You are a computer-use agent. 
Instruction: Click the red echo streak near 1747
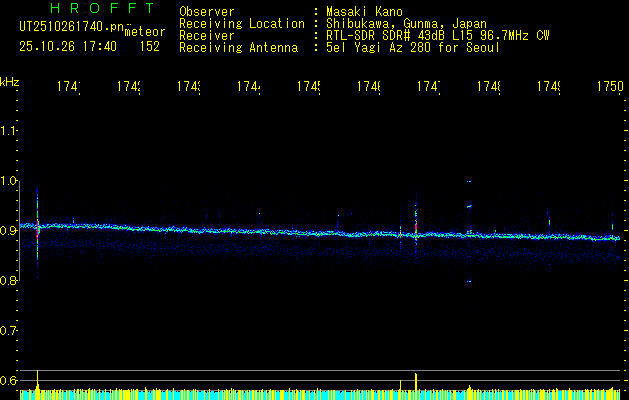(x=416, y=227)
